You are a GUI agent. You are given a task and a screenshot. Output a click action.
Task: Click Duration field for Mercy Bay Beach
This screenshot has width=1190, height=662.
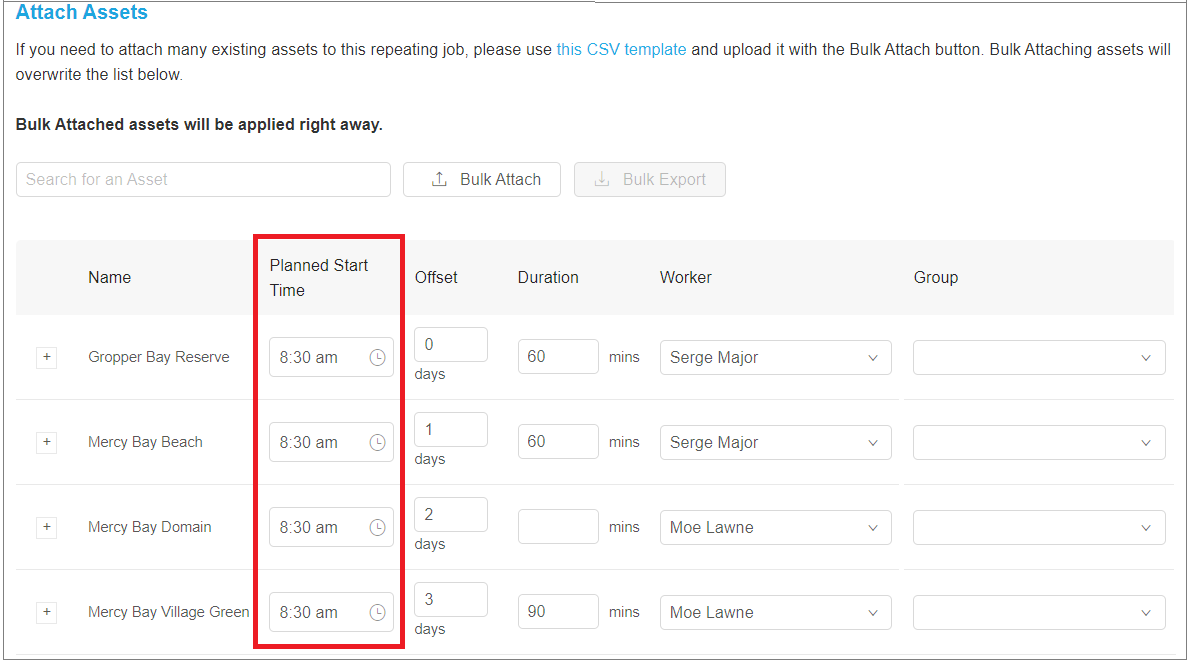[x=558, y=442]
